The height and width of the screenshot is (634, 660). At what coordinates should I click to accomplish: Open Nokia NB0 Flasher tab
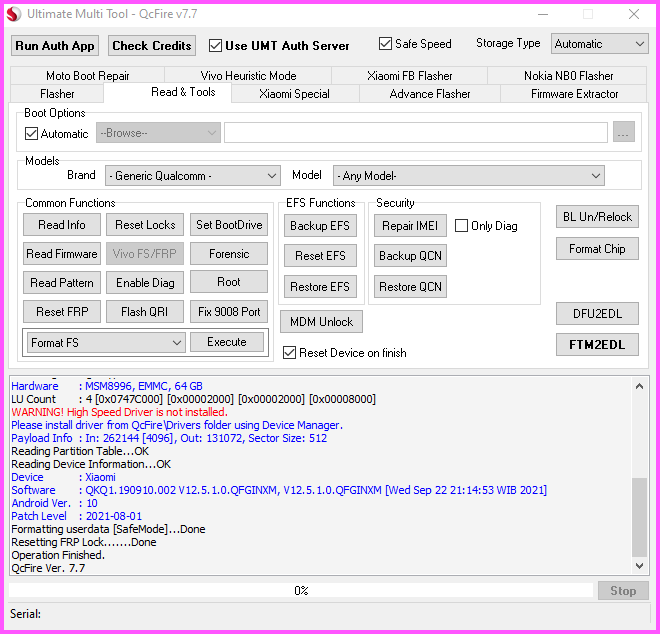click(568, 76)
